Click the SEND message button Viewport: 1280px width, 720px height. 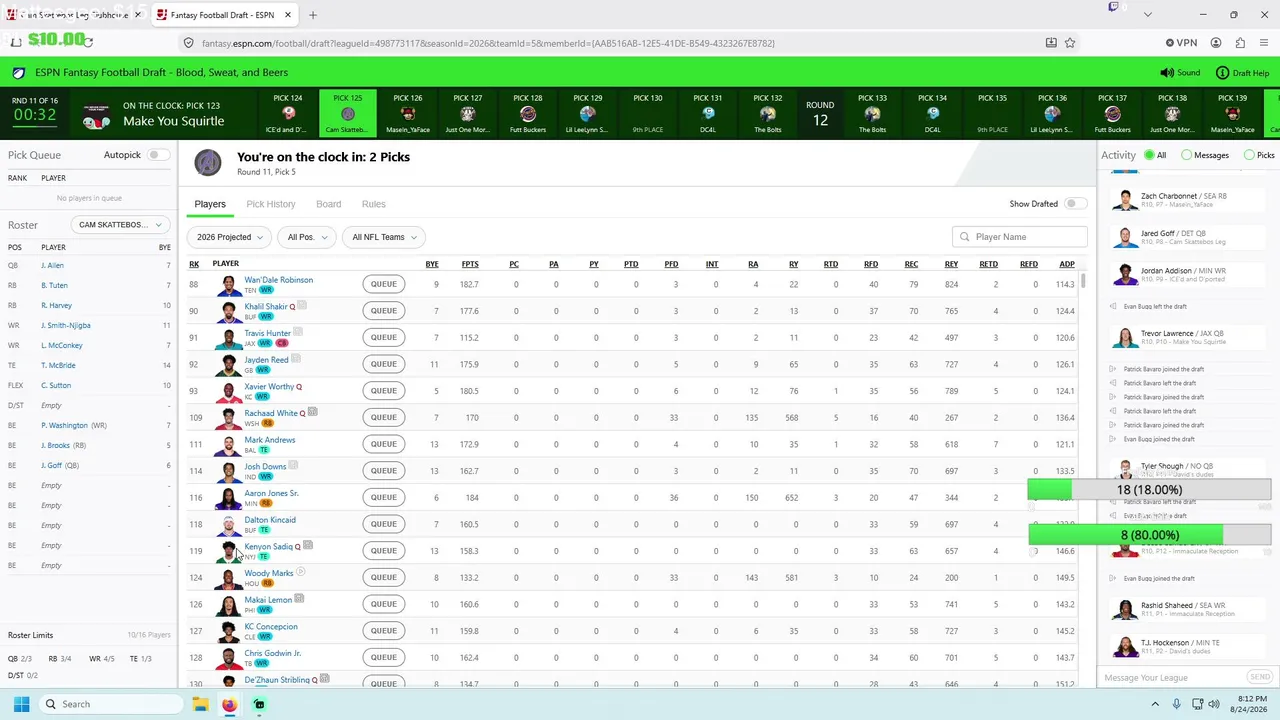click(x=1259, y=677)
